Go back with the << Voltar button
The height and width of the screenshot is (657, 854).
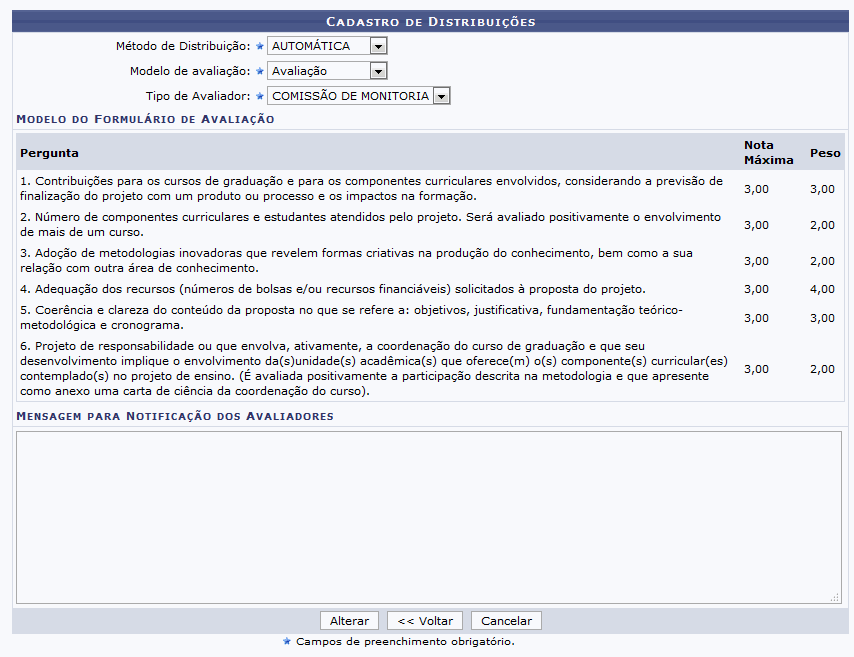[x=425, y=620]
